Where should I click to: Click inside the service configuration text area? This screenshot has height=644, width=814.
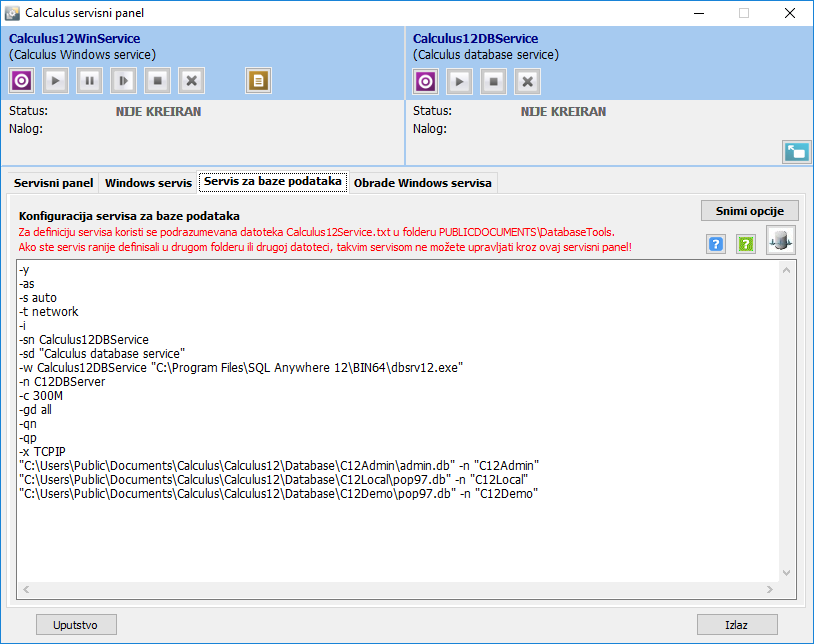400,540
